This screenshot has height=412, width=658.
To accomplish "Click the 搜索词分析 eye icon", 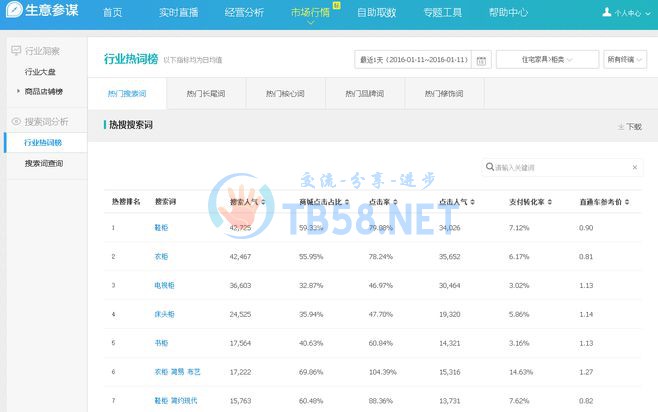I will (x=15, y=122).
